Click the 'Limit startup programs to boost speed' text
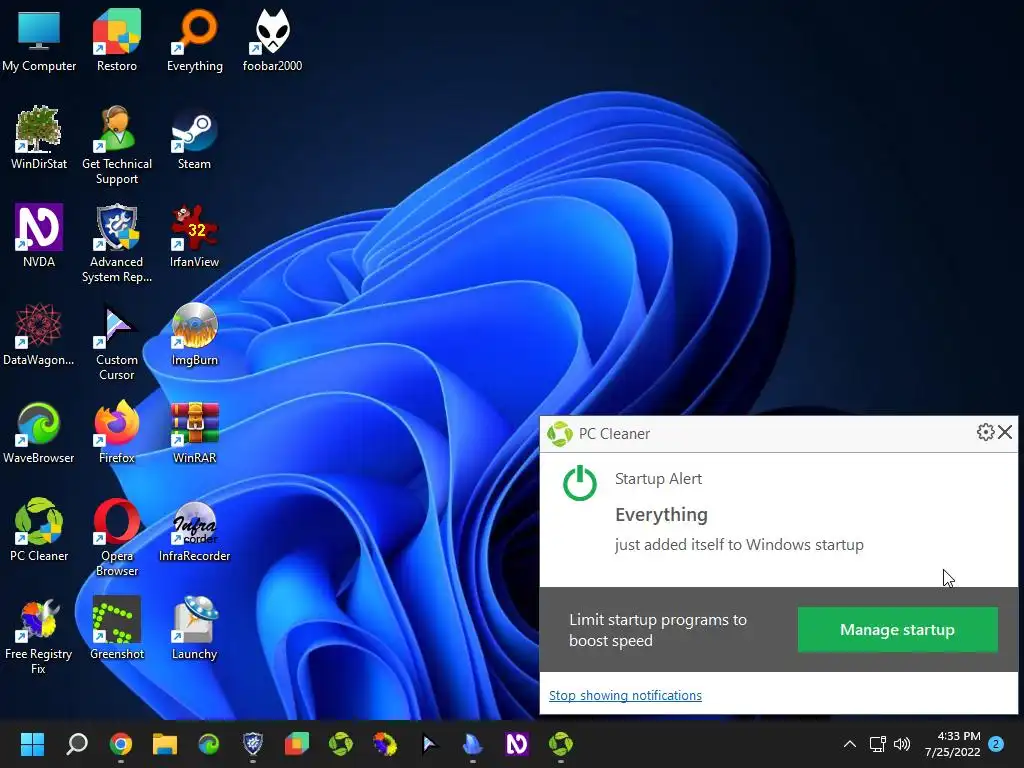The image size is (1024, 768). click(x=658, y=630)
